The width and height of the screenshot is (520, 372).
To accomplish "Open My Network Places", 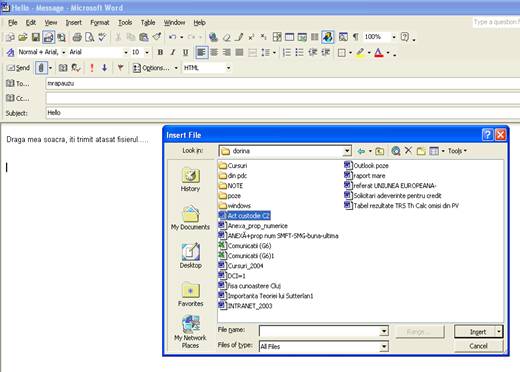I will (190, 332).
